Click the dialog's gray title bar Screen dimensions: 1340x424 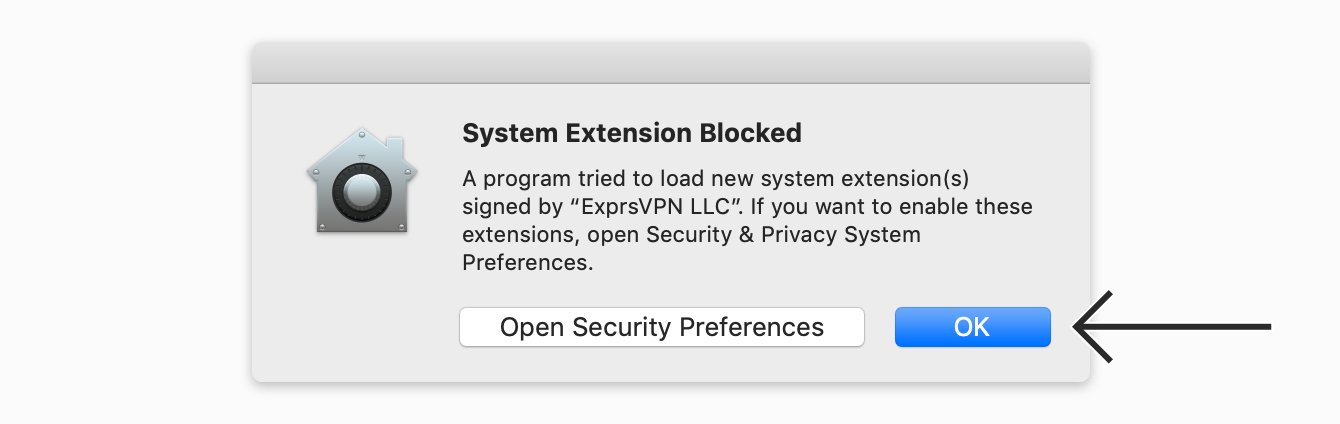click(x=670, y=62)
